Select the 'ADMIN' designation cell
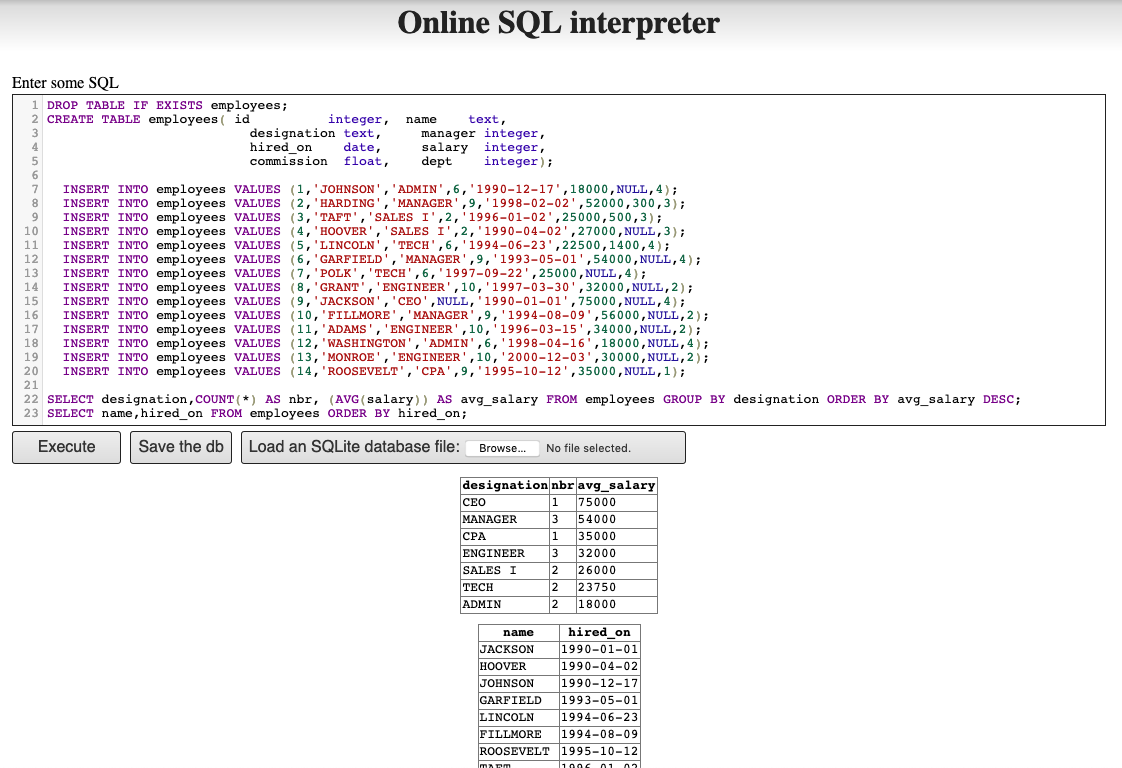Image resolution: width=1122 pixels, height=768 pixels. pyautogui.click(x=505, y=605)
